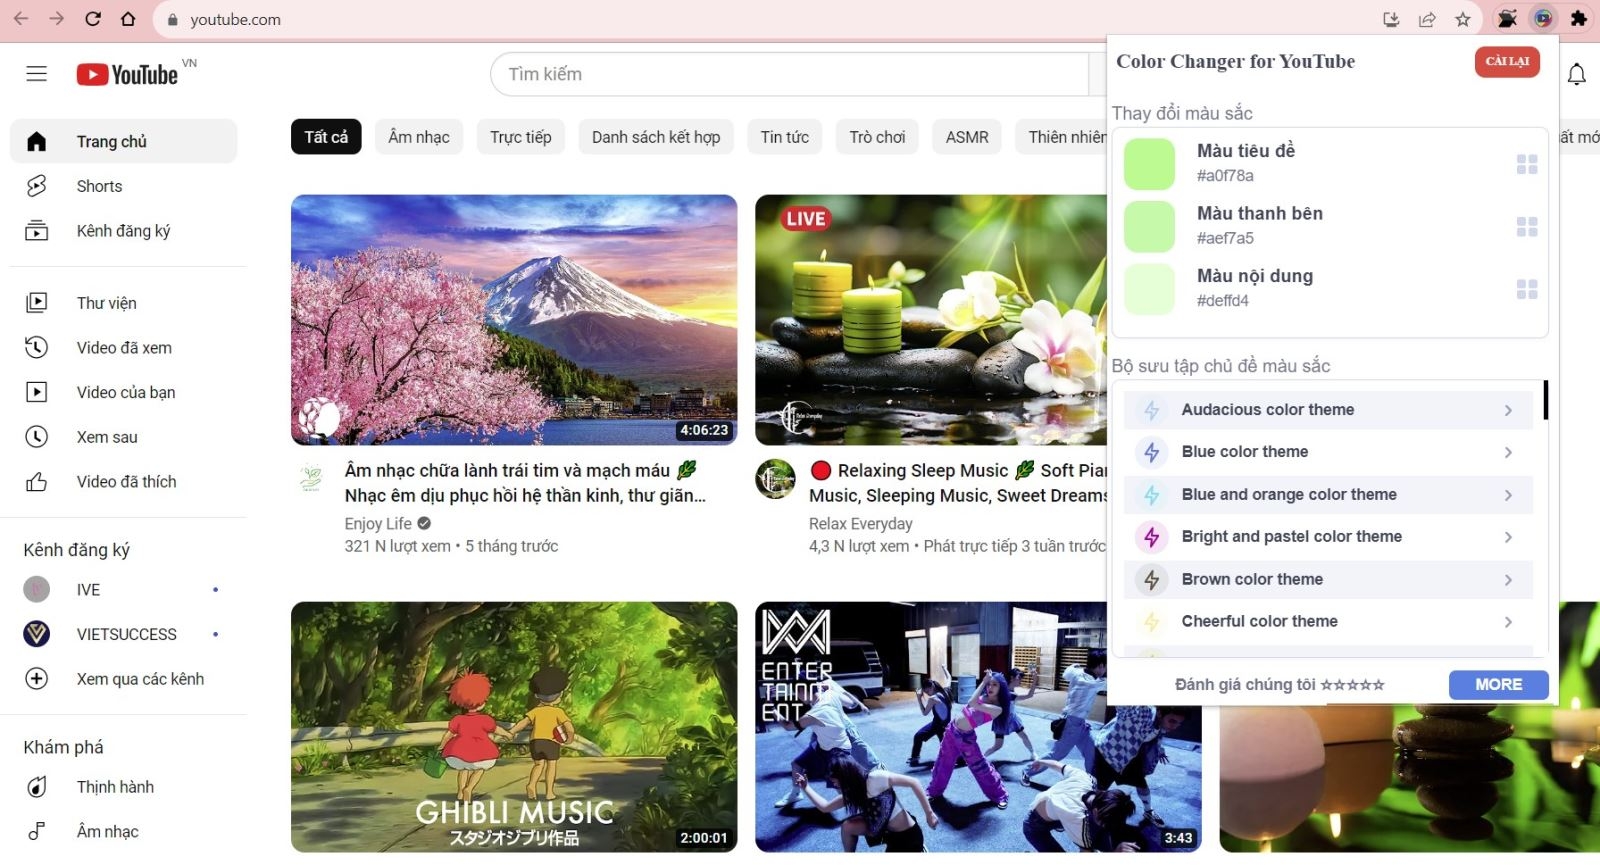1600x865 pixels.
Task: Select the ASMR filter chip
Action: coord(967,137)
